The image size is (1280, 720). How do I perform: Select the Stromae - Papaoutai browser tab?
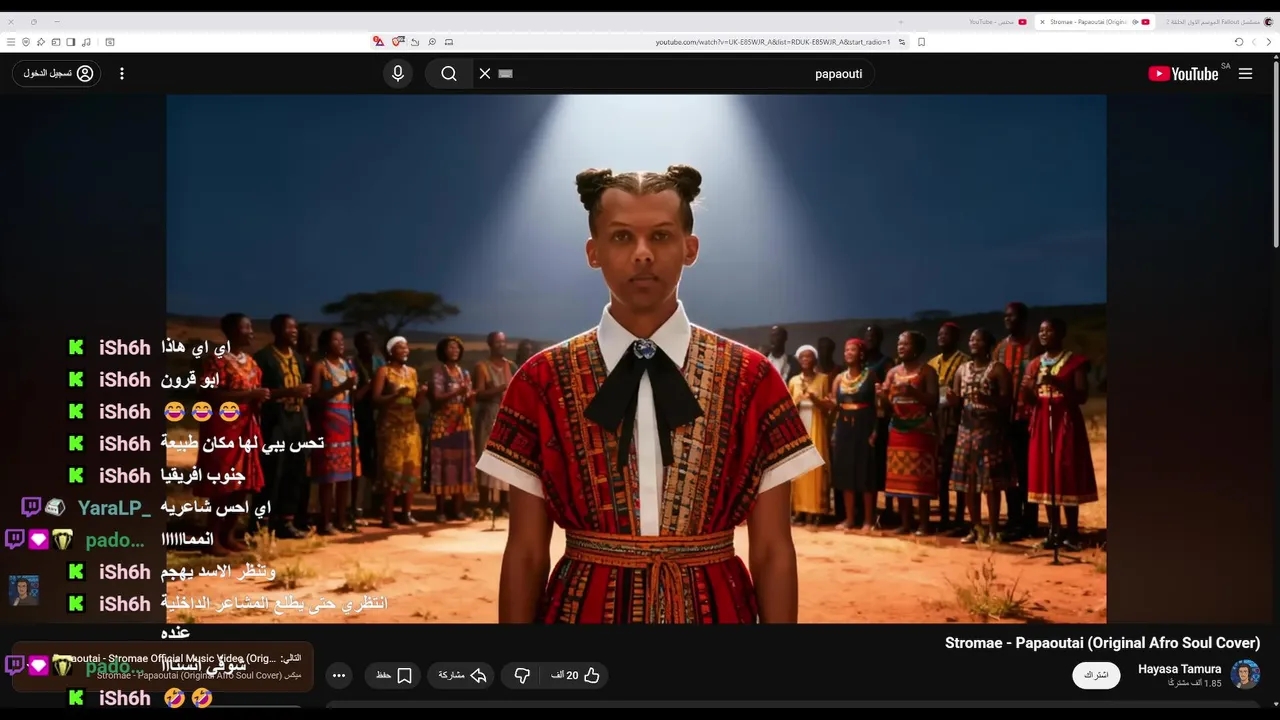click(x=1096, y=22)
